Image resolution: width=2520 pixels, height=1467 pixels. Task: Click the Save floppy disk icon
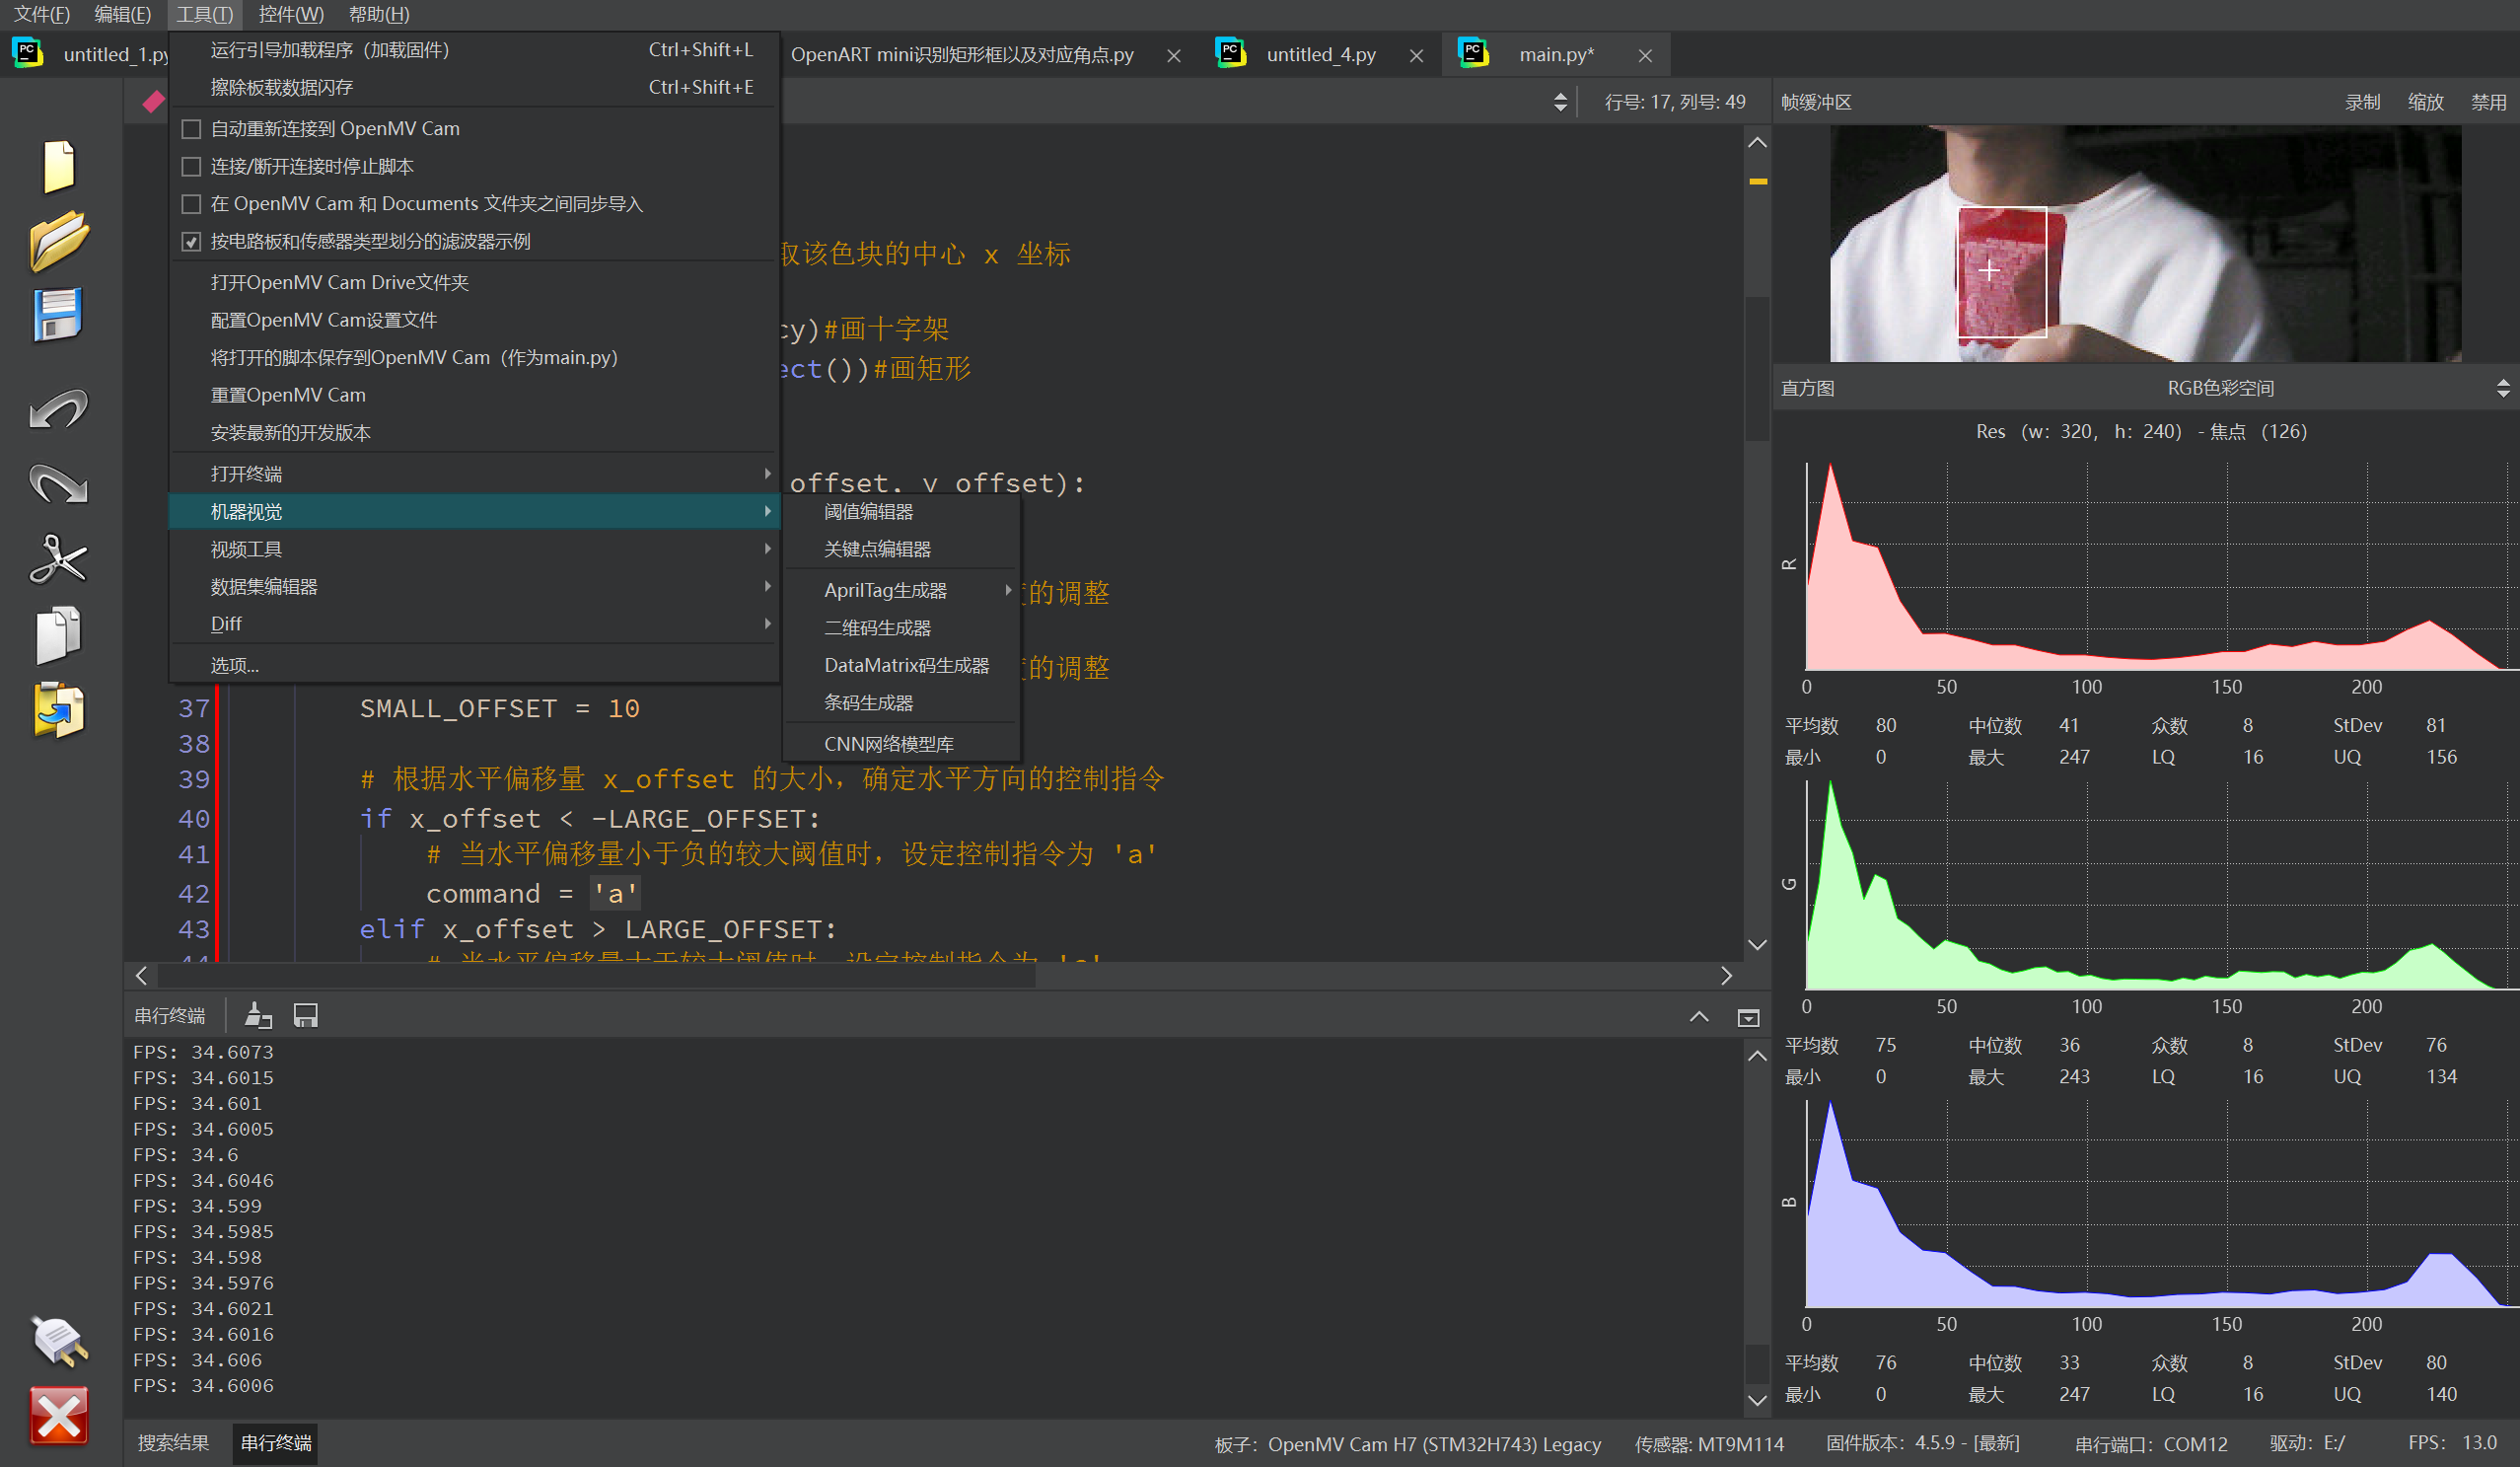pos(58,315)
